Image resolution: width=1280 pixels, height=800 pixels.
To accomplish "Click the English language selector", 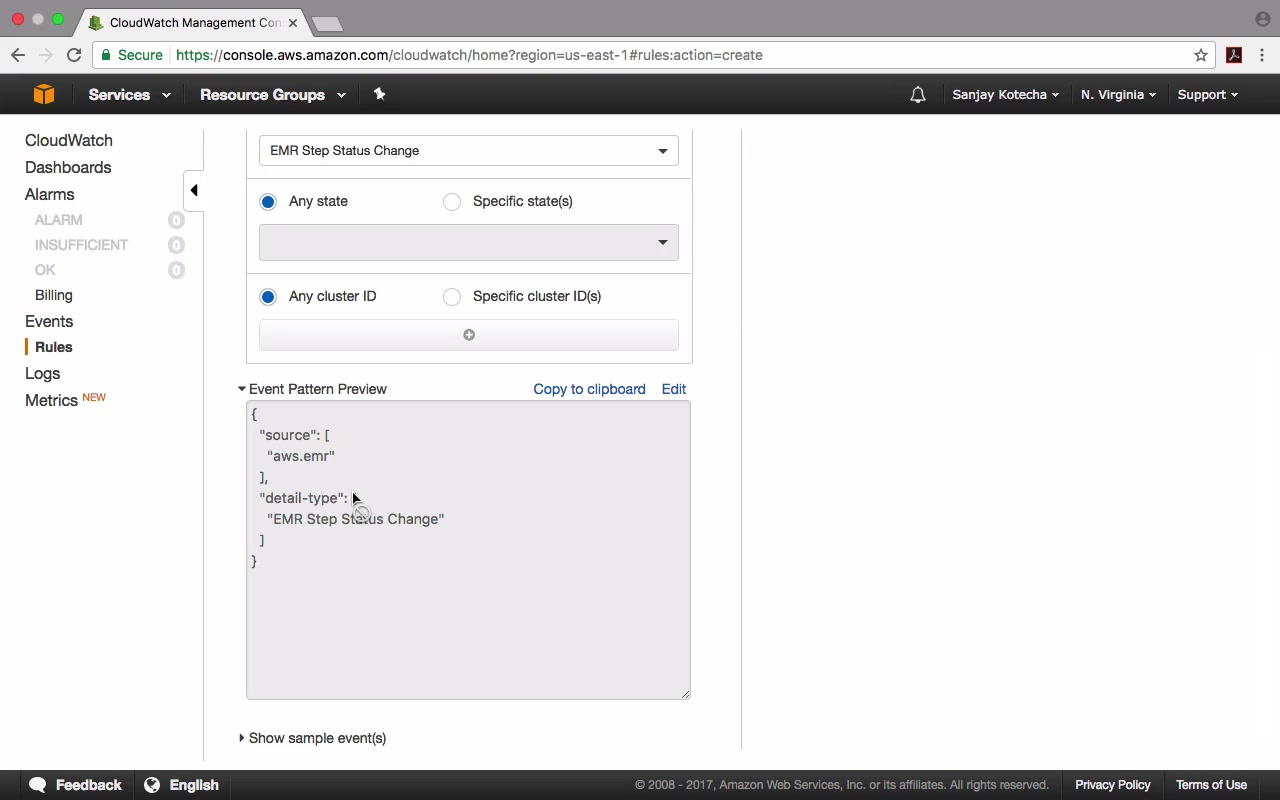I will click(182, 785).
